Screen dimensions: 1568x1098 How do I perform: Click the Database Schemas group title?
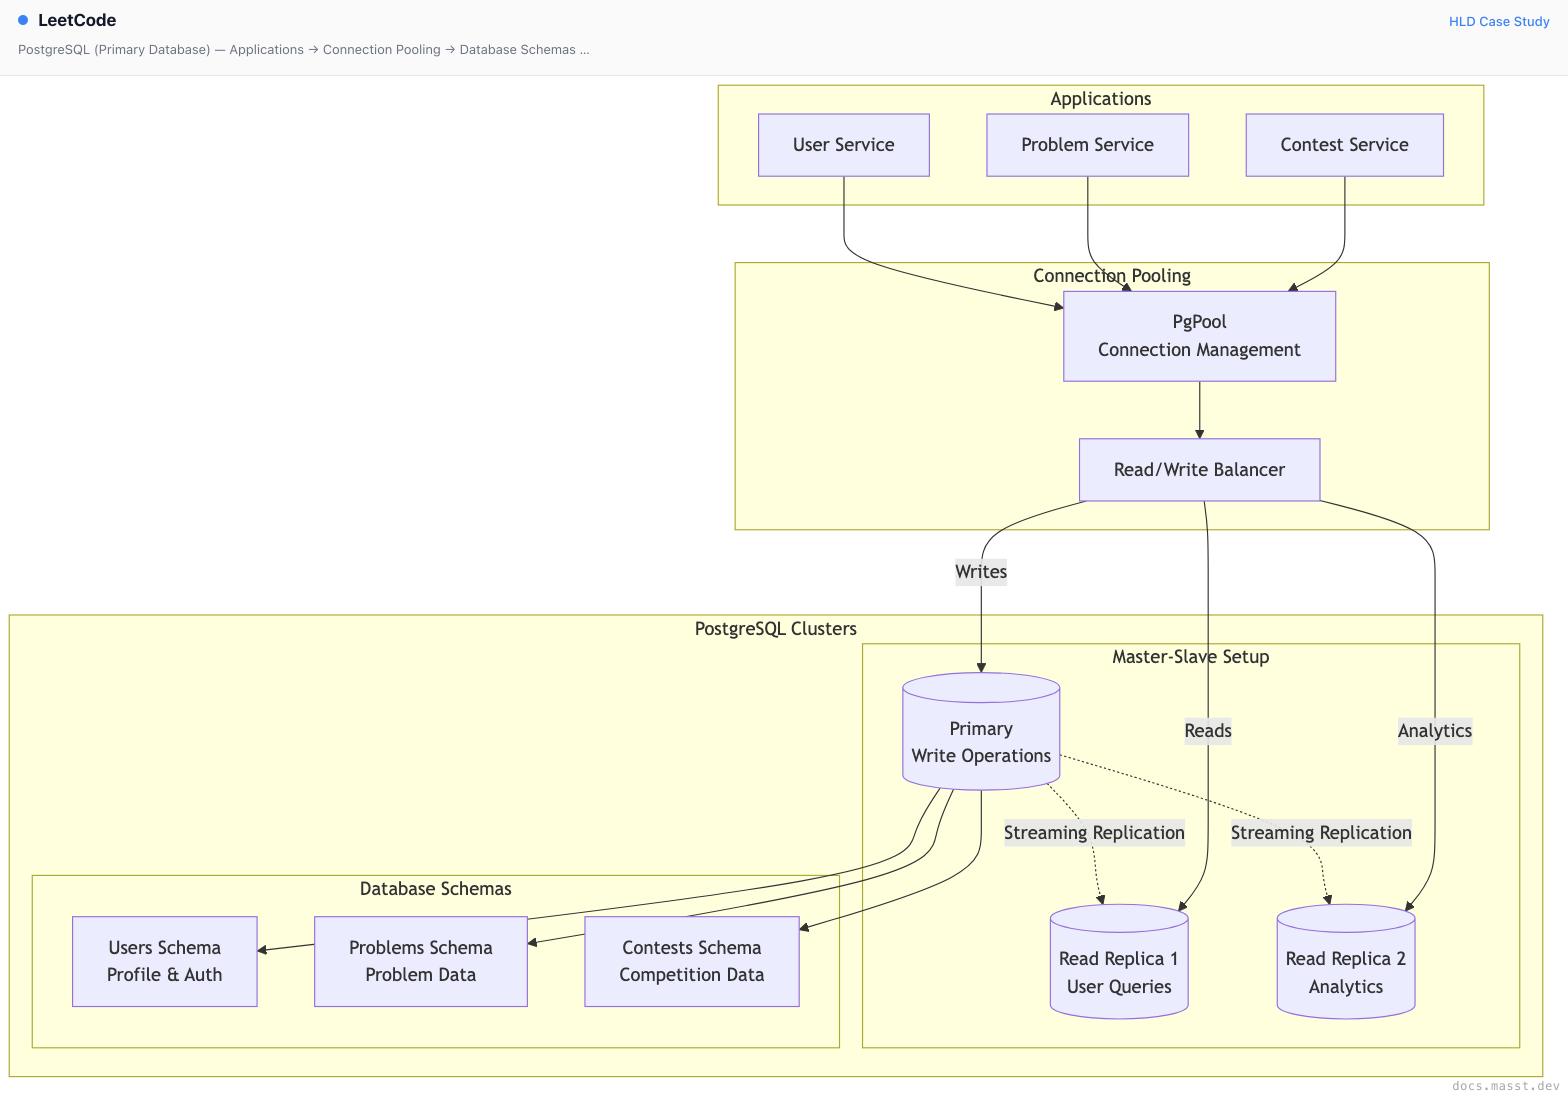[436, 889]
